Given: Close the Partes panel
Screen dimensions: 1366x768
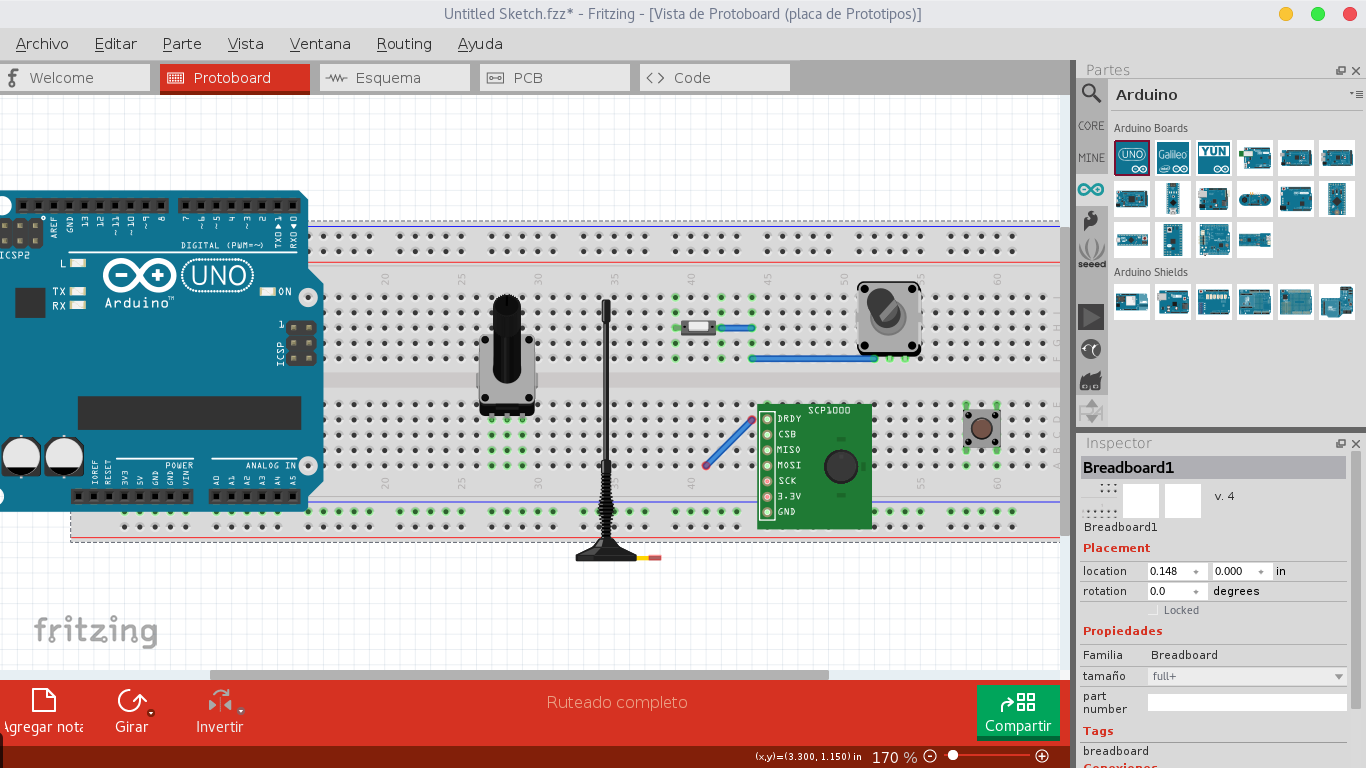Looking at the screenshot, I should click(1356, 70).
